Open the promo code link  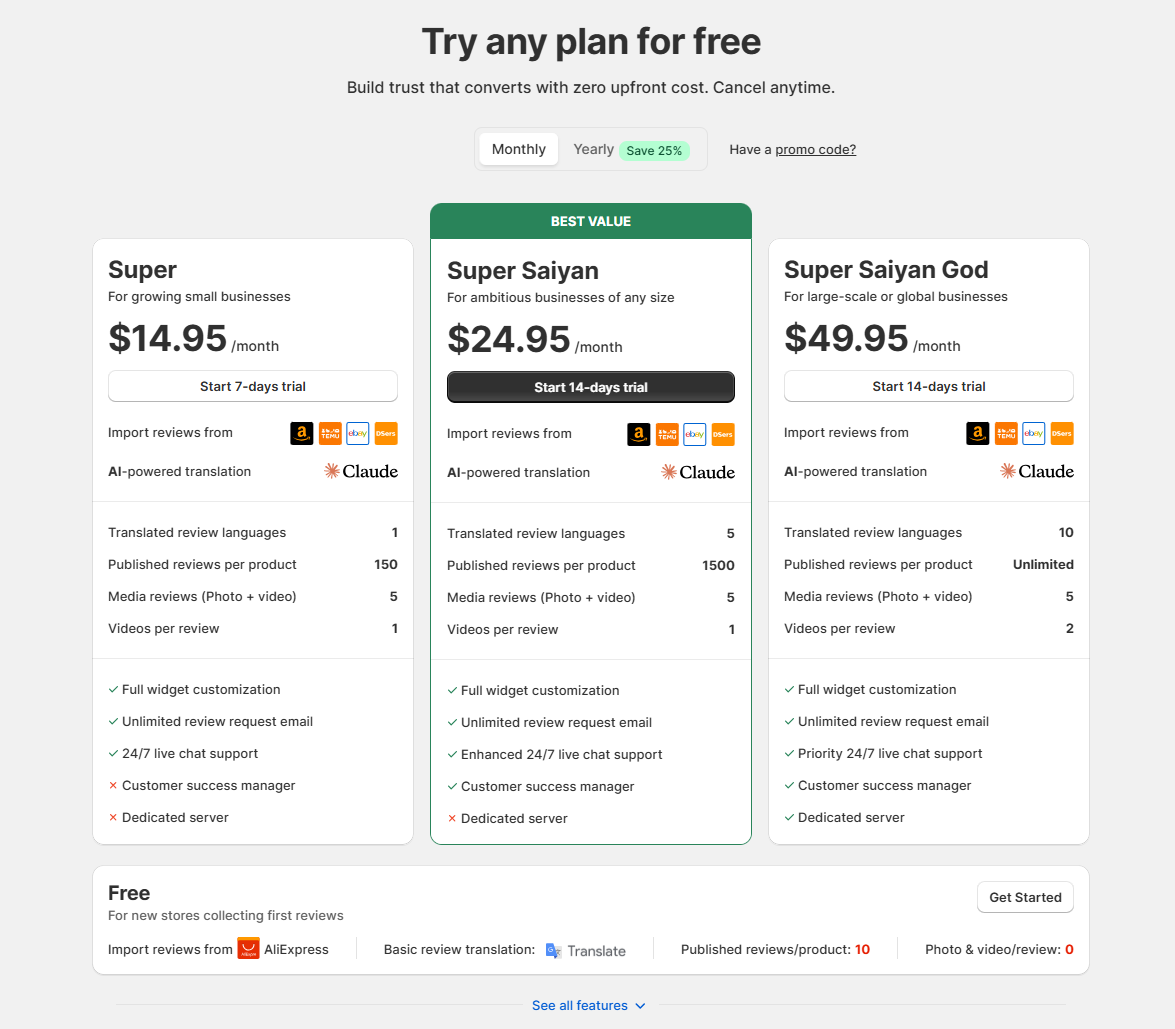pyautogui.click(x=815, y=148)
